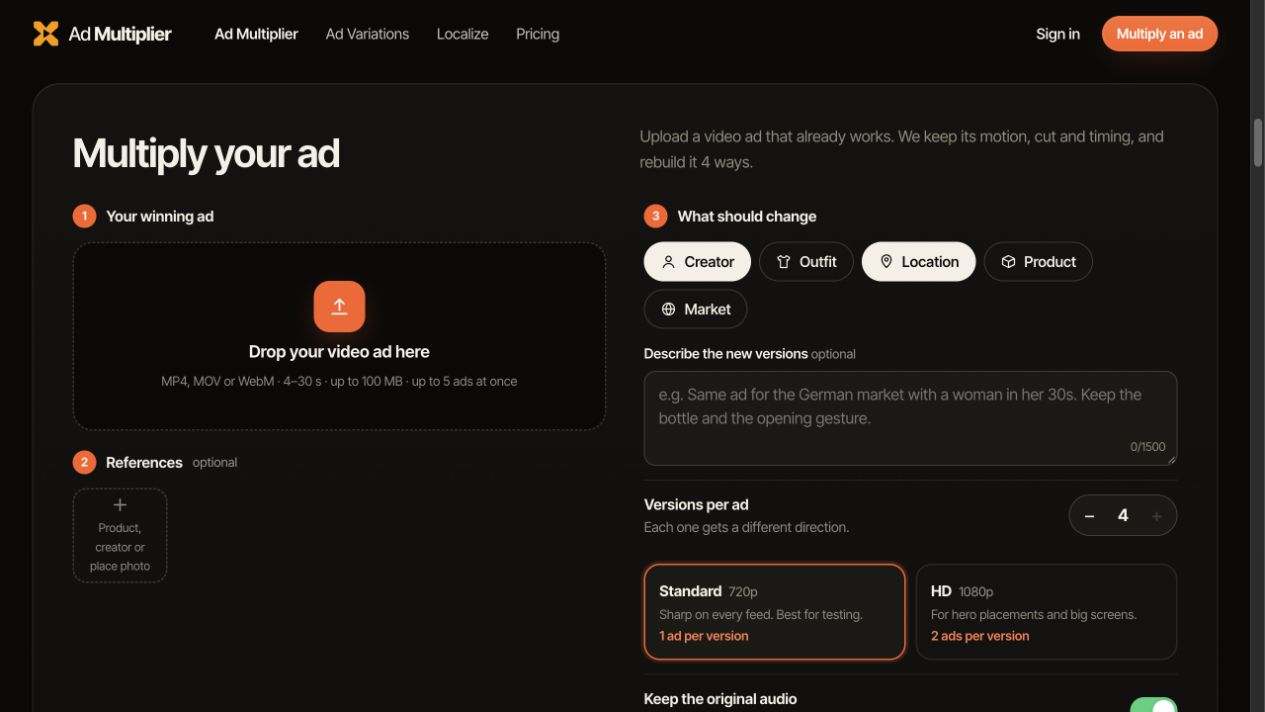Open the Pricing page
Viewport: 1265px width, 712px height.
click(537, 34)
